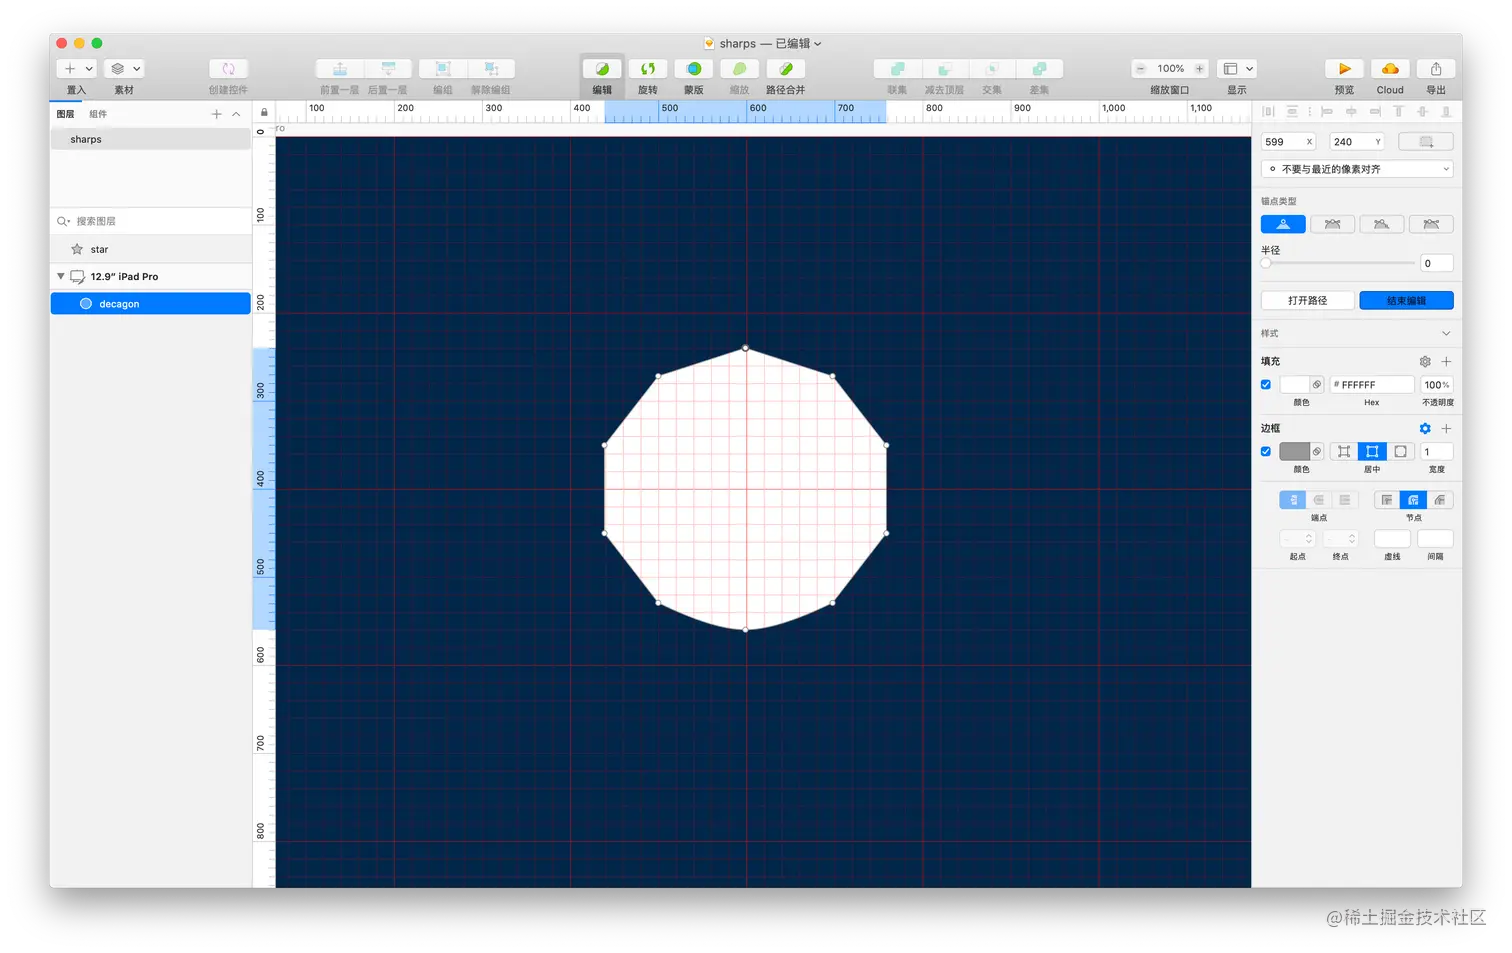The width and height of the screenshot is (1512, 953).
Task: Collapse the 12.9" iPad Pro artboard
Action: 60,276
